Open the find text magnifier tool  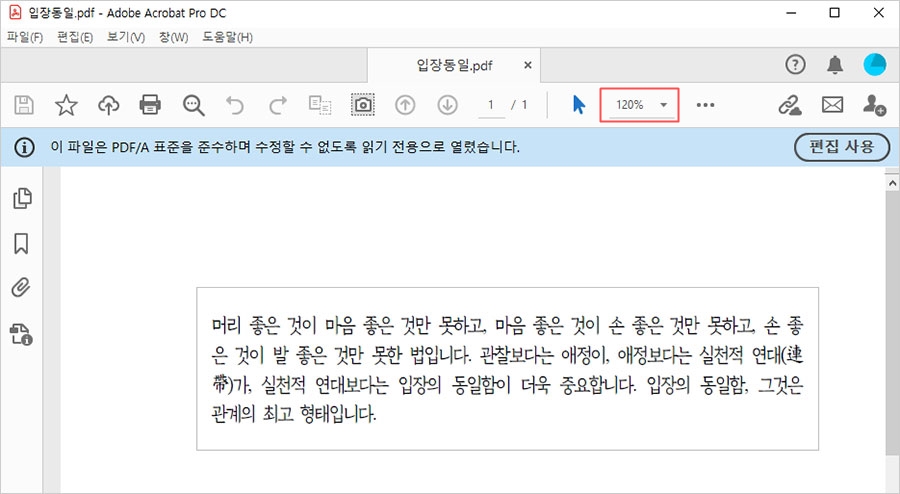point(193,106)
